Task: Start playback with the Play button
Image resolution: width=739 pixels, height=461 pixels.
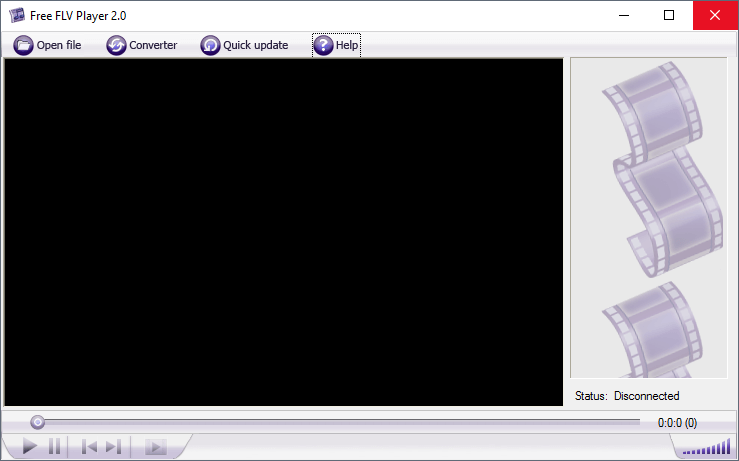Action: (x=30, y=446)
